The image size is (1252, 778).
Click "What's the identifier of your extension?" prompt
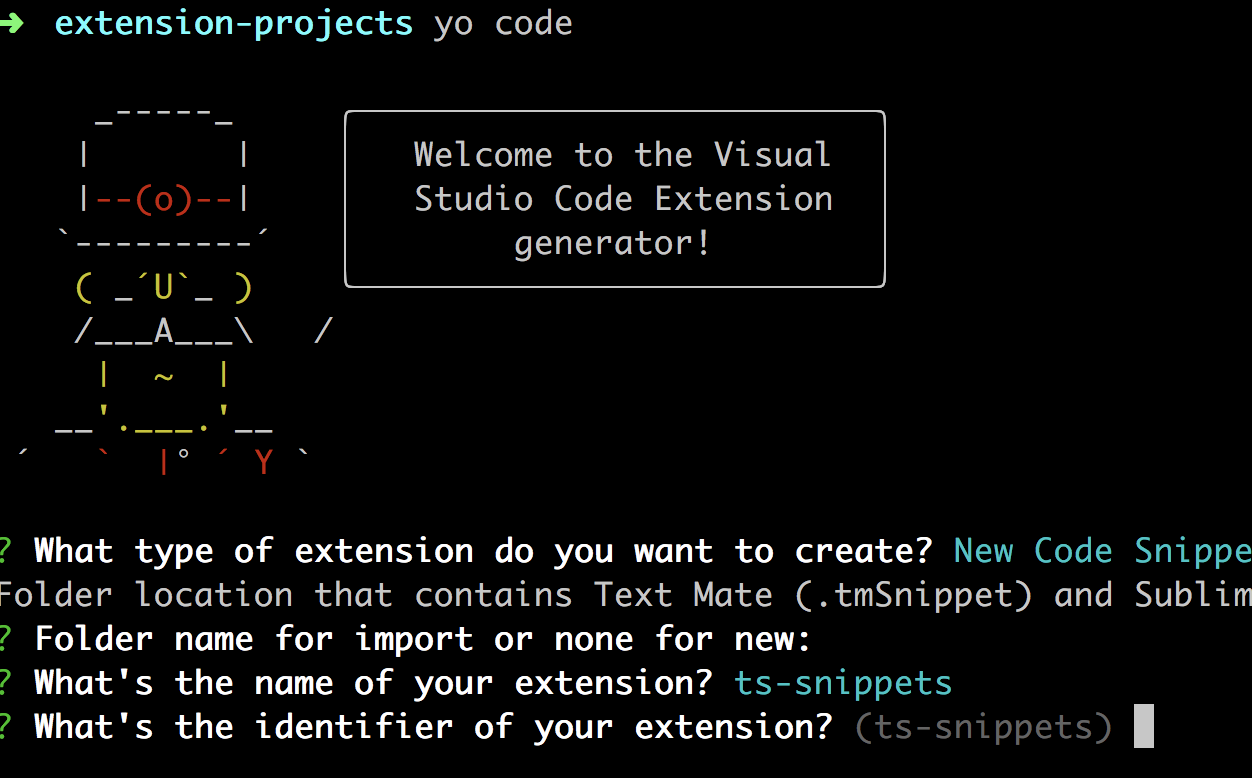coord(432,727)
